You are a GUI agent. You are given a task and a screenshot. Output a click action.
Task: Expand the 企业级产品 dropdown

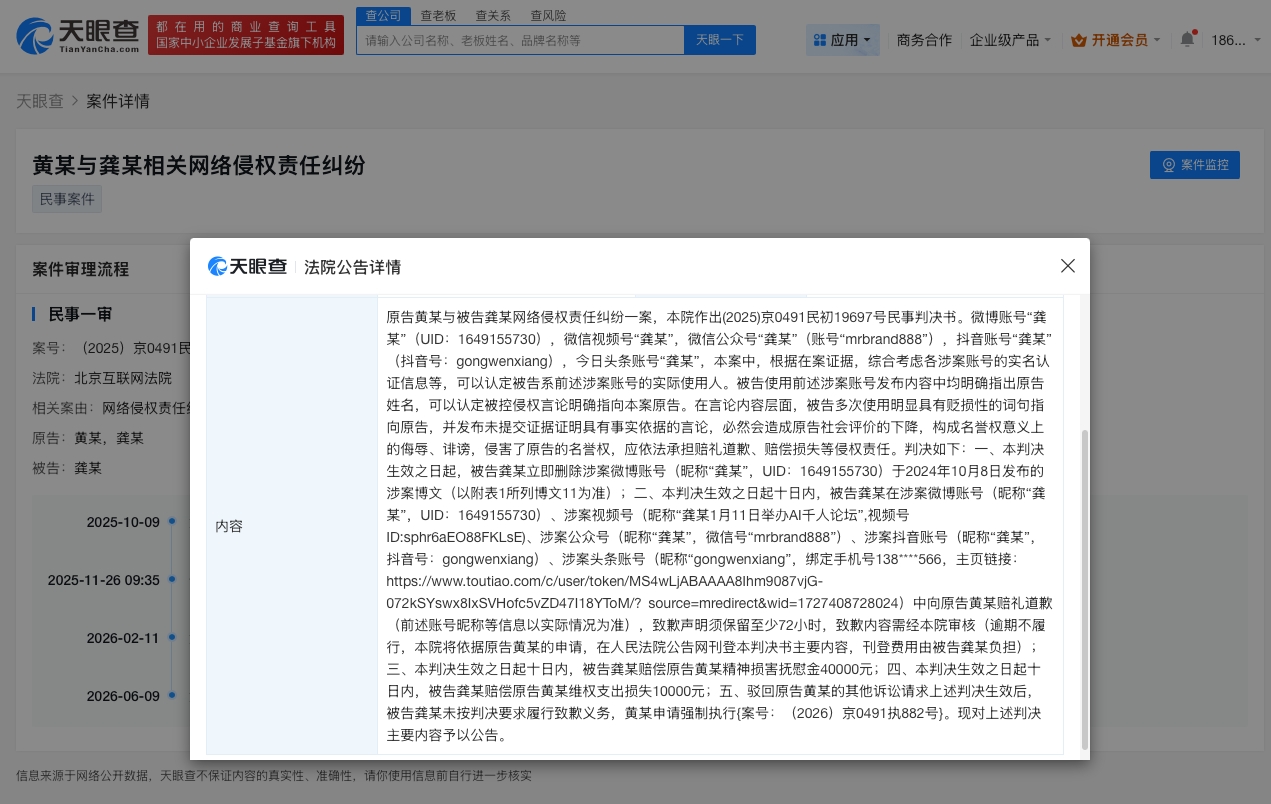[1010, 40]
